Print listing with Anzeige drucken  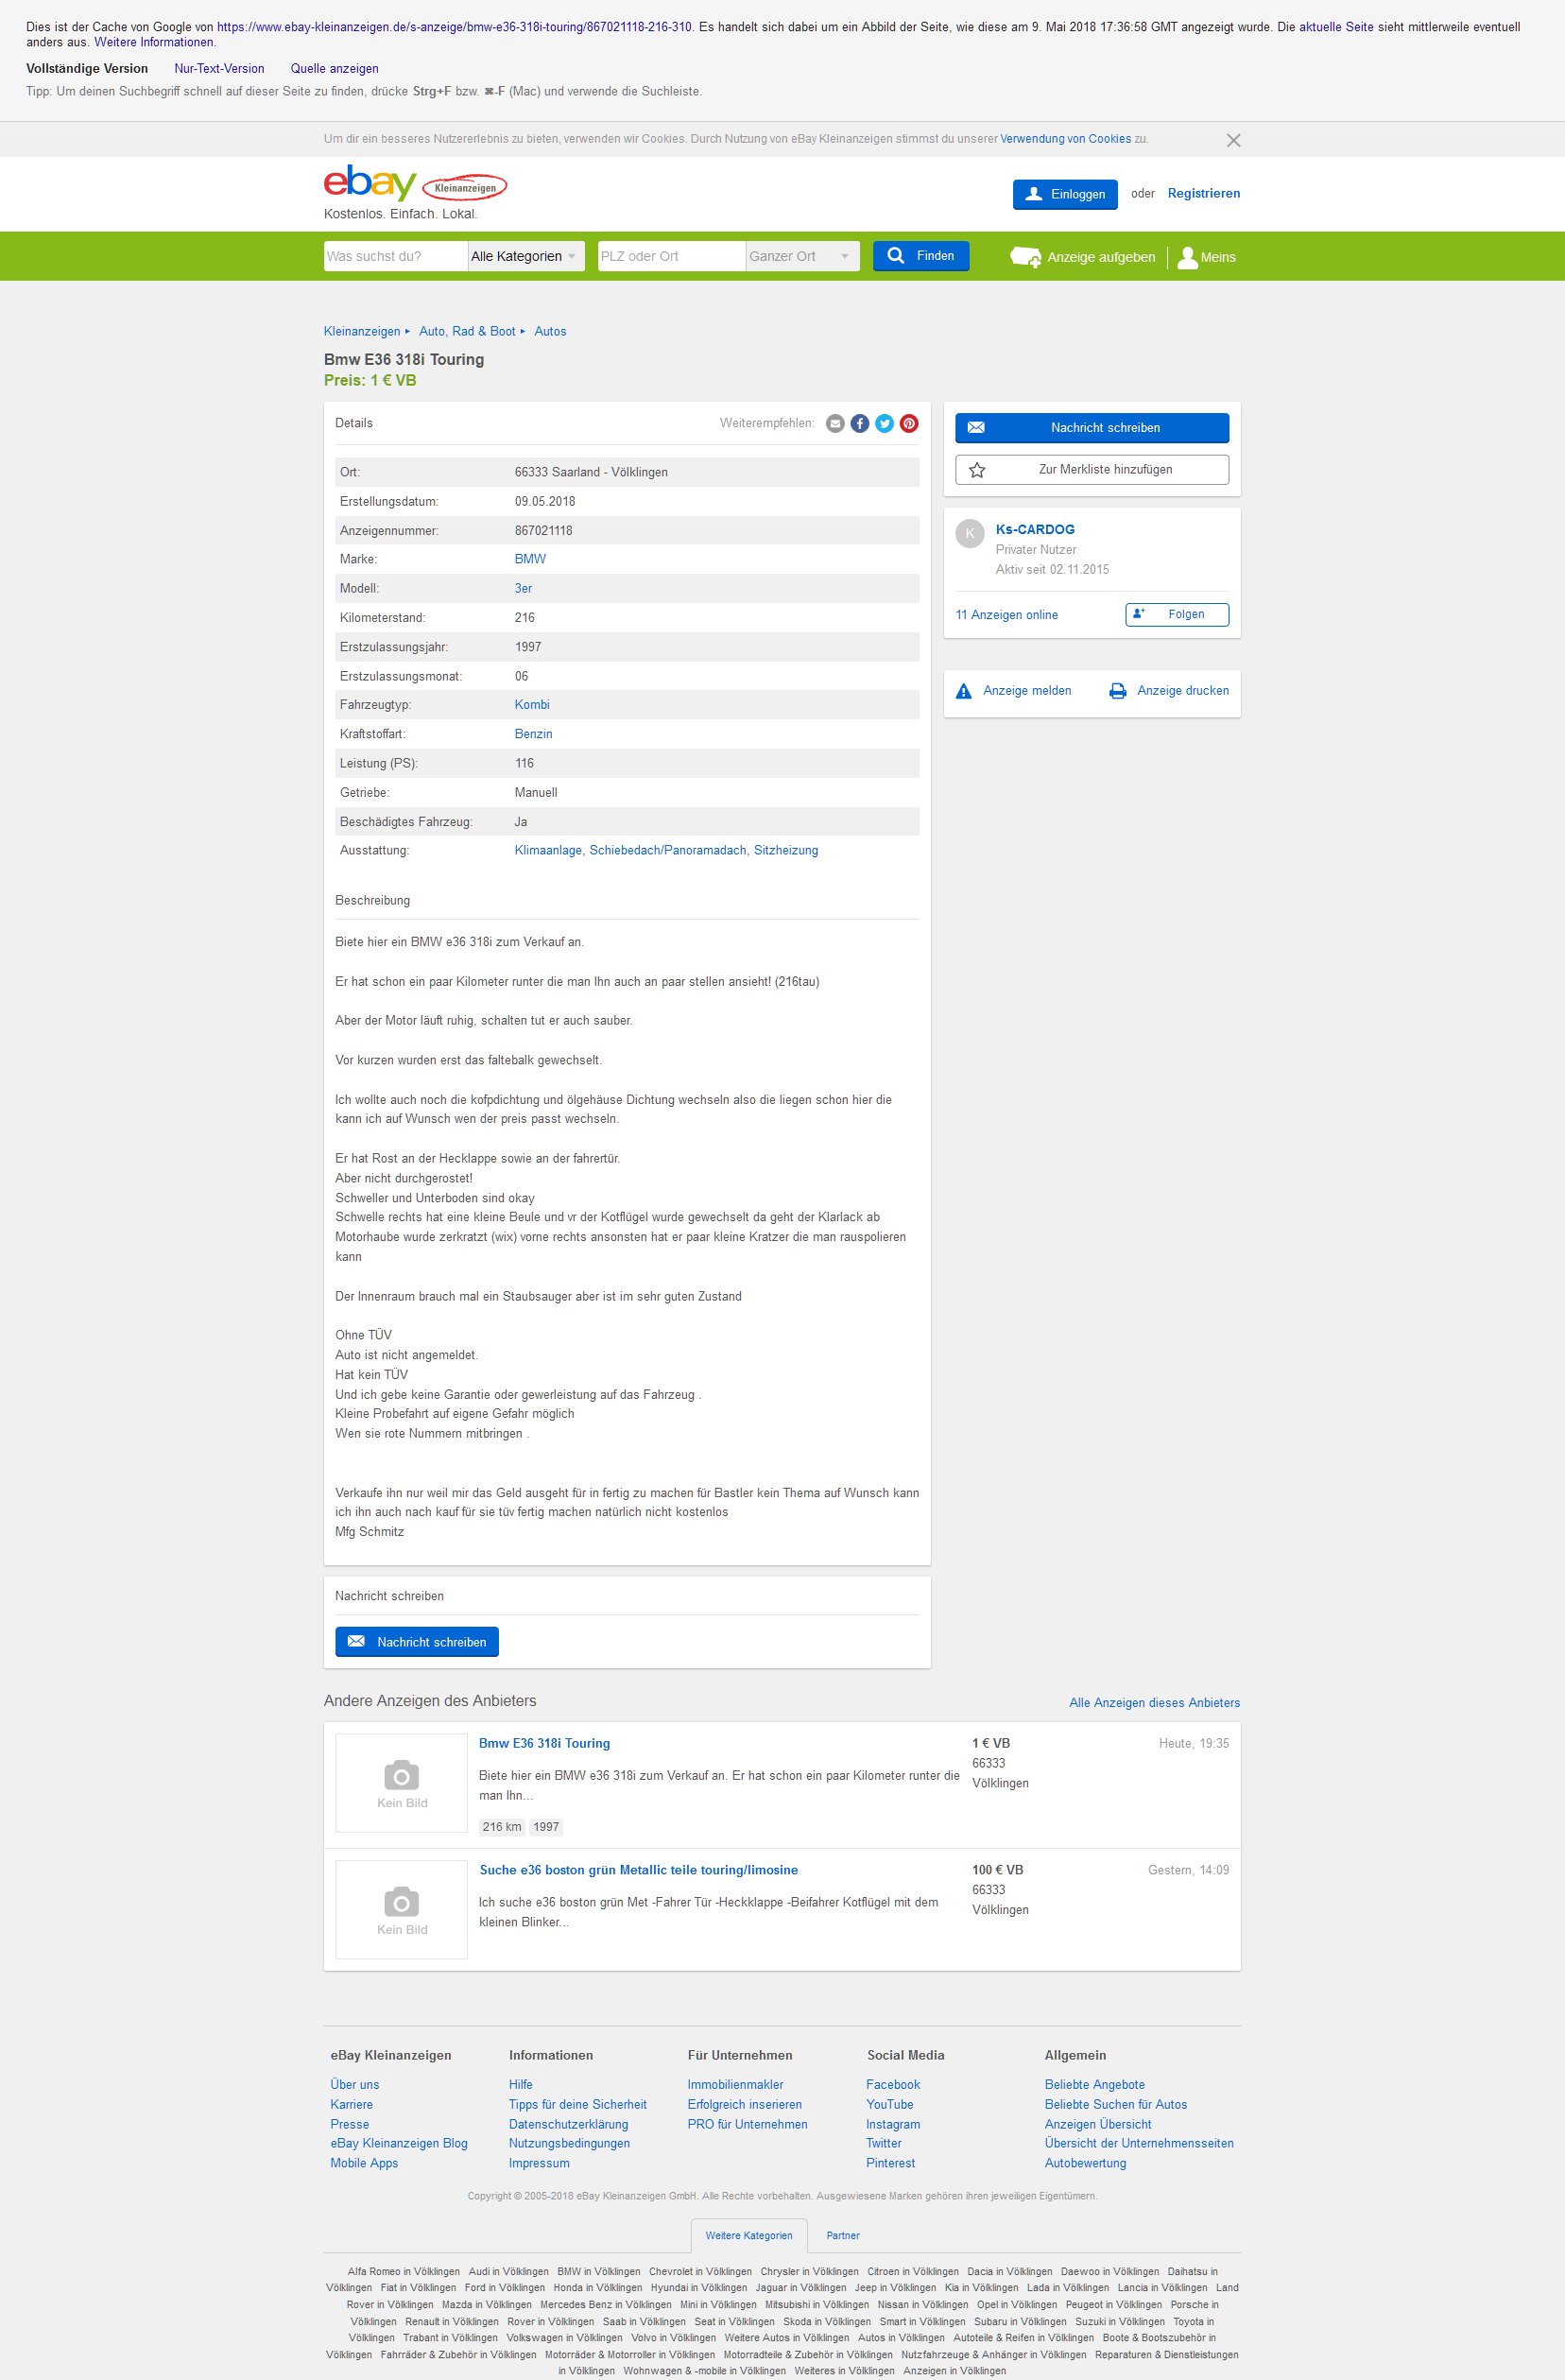1169,691
